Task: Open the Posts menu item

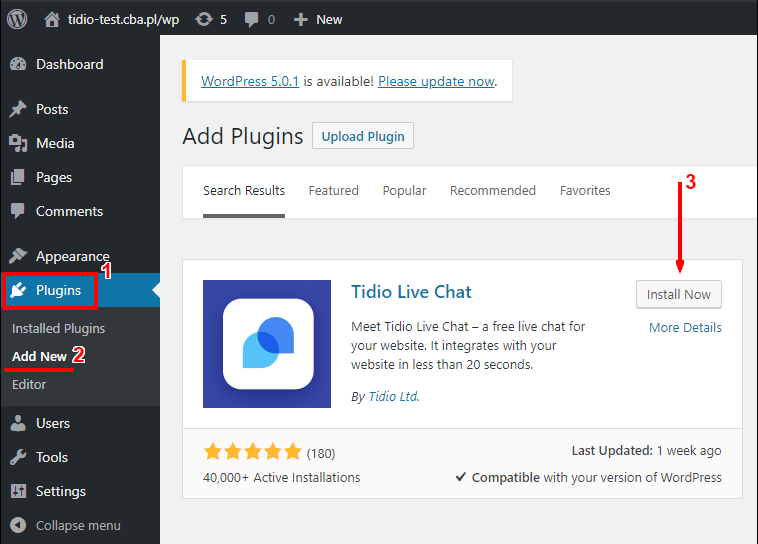Action: tap(52, 109)
